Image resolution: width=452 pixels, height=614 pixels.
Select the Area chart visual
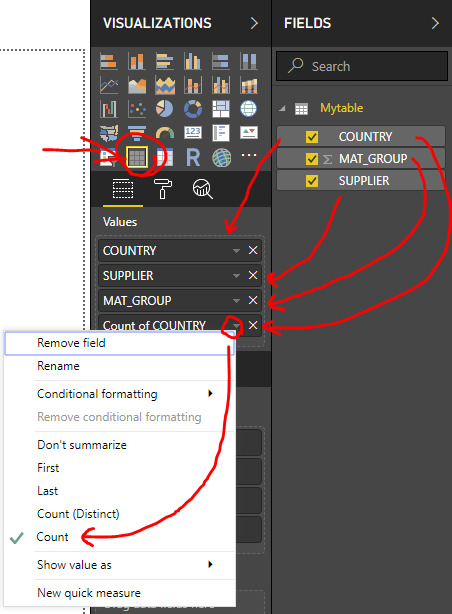coord(137,85)
